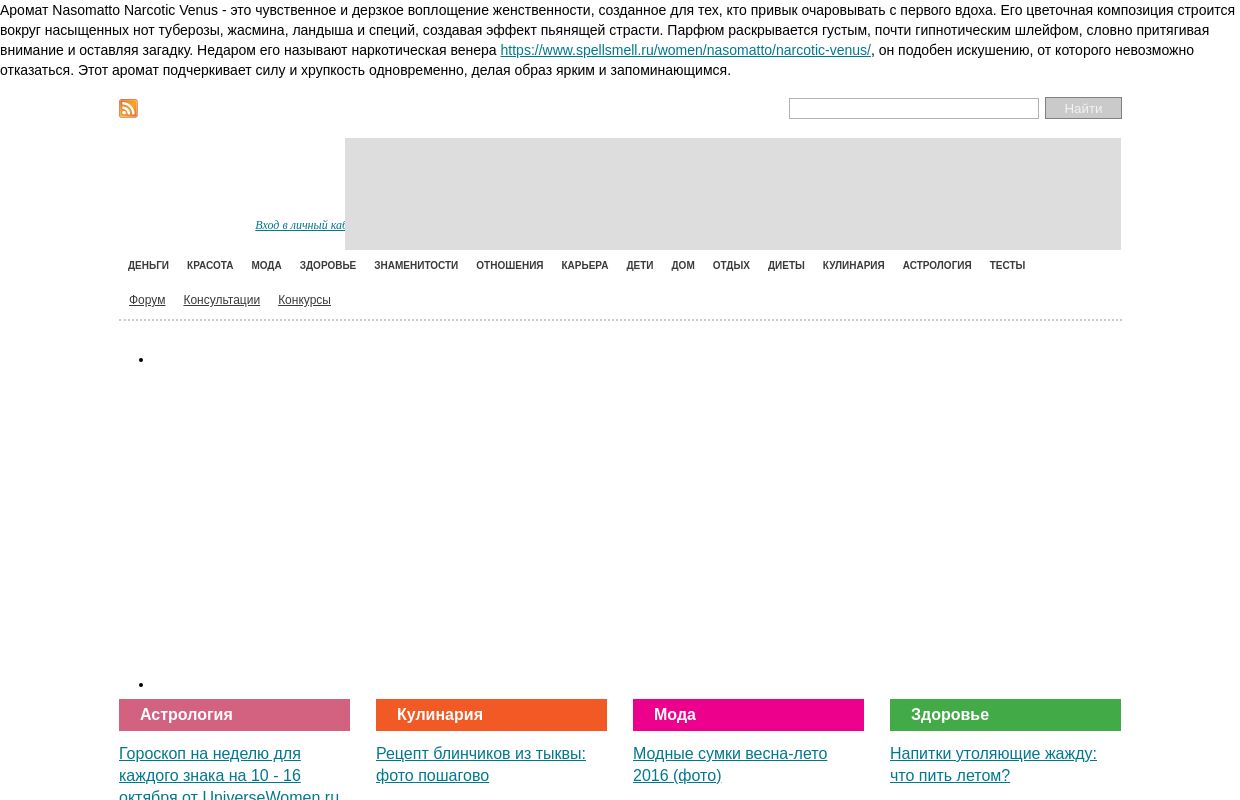Select МОДА in the navigation bar

pos(266,266)
